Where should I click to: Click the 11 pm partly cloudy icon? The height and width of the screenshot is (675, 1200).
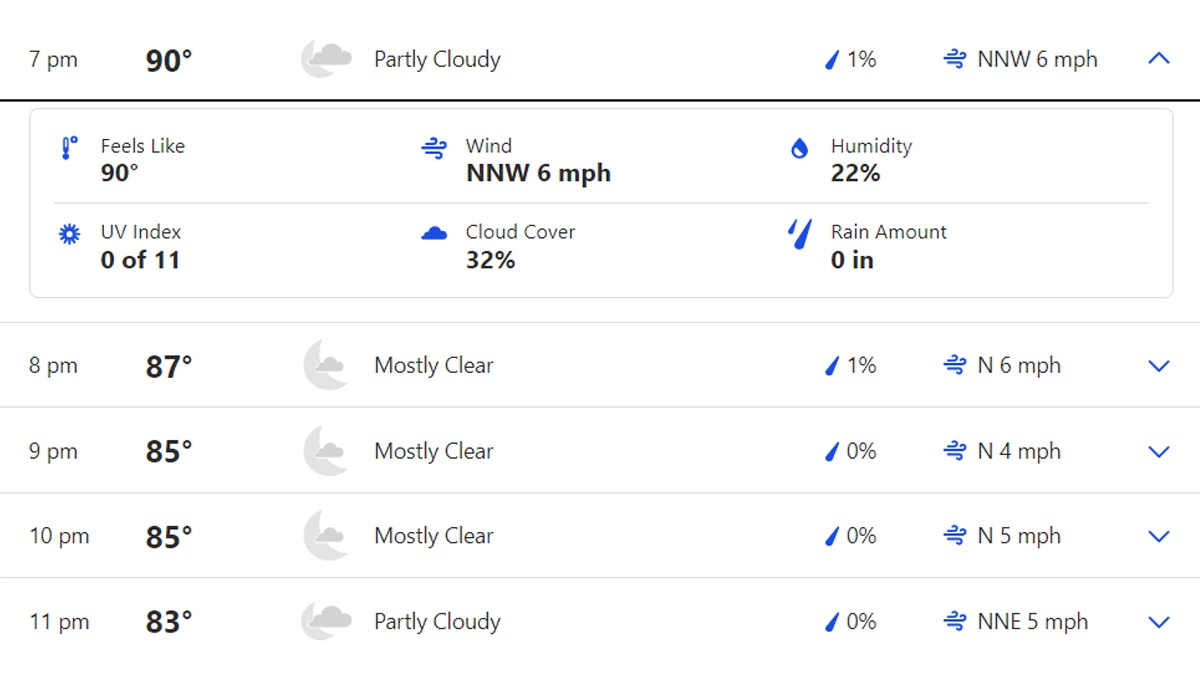click(326, 622)
